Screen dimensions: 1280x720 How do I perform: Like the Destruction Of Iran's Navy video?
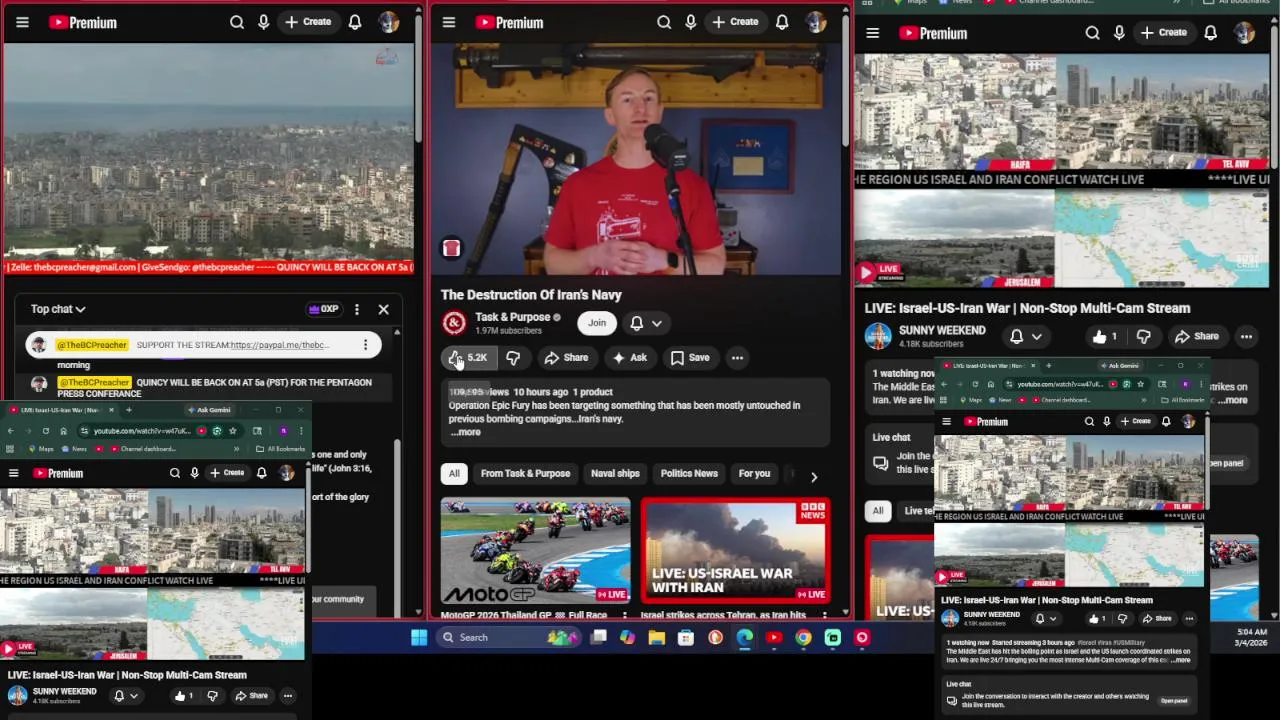468,358
